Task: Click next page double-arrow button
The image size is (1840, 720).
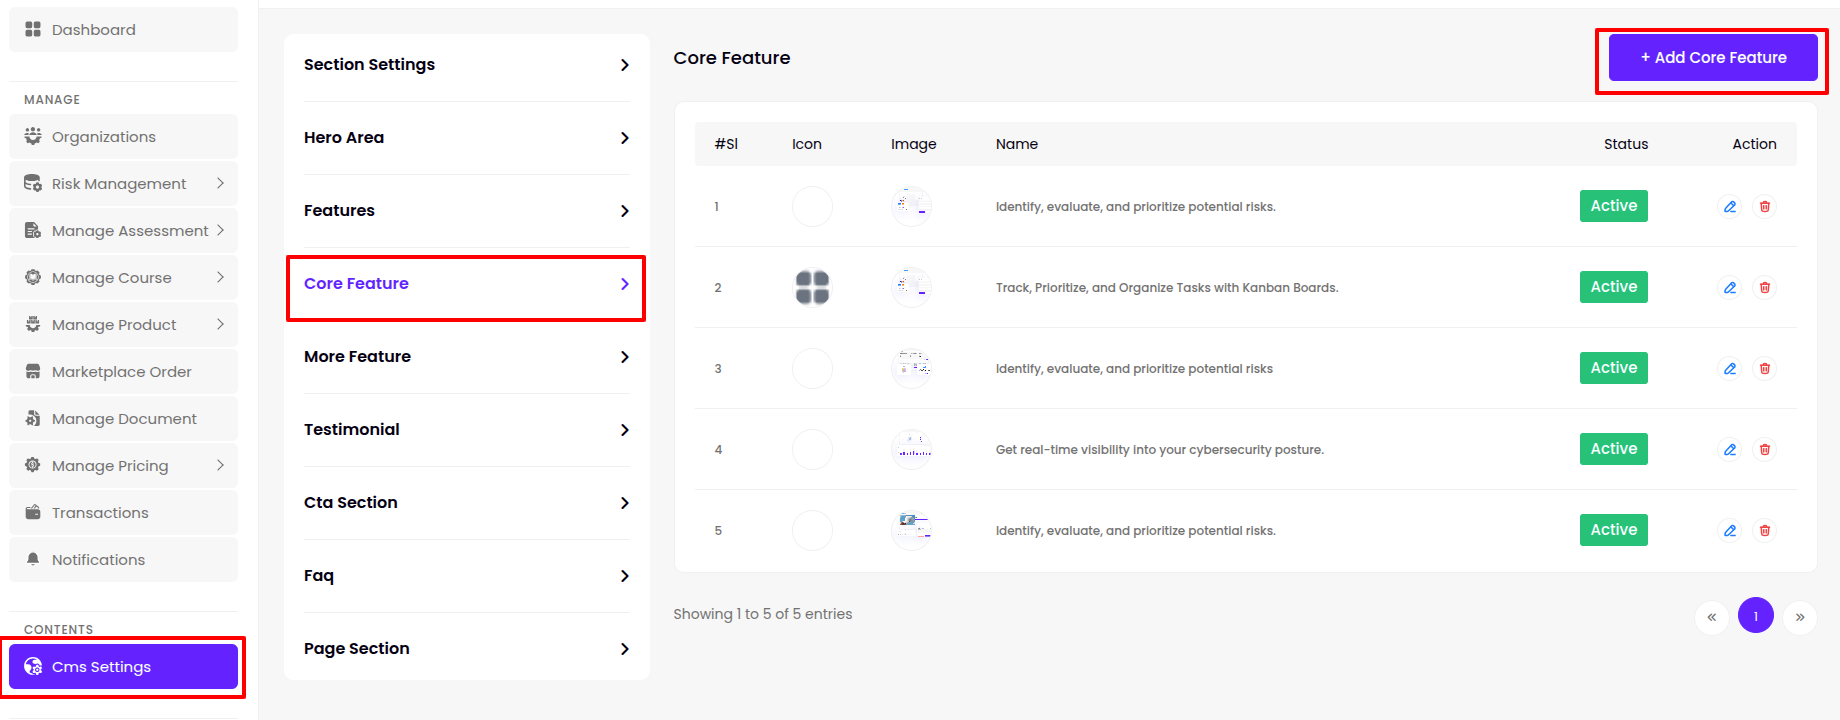Action: tap(1799, 617)
